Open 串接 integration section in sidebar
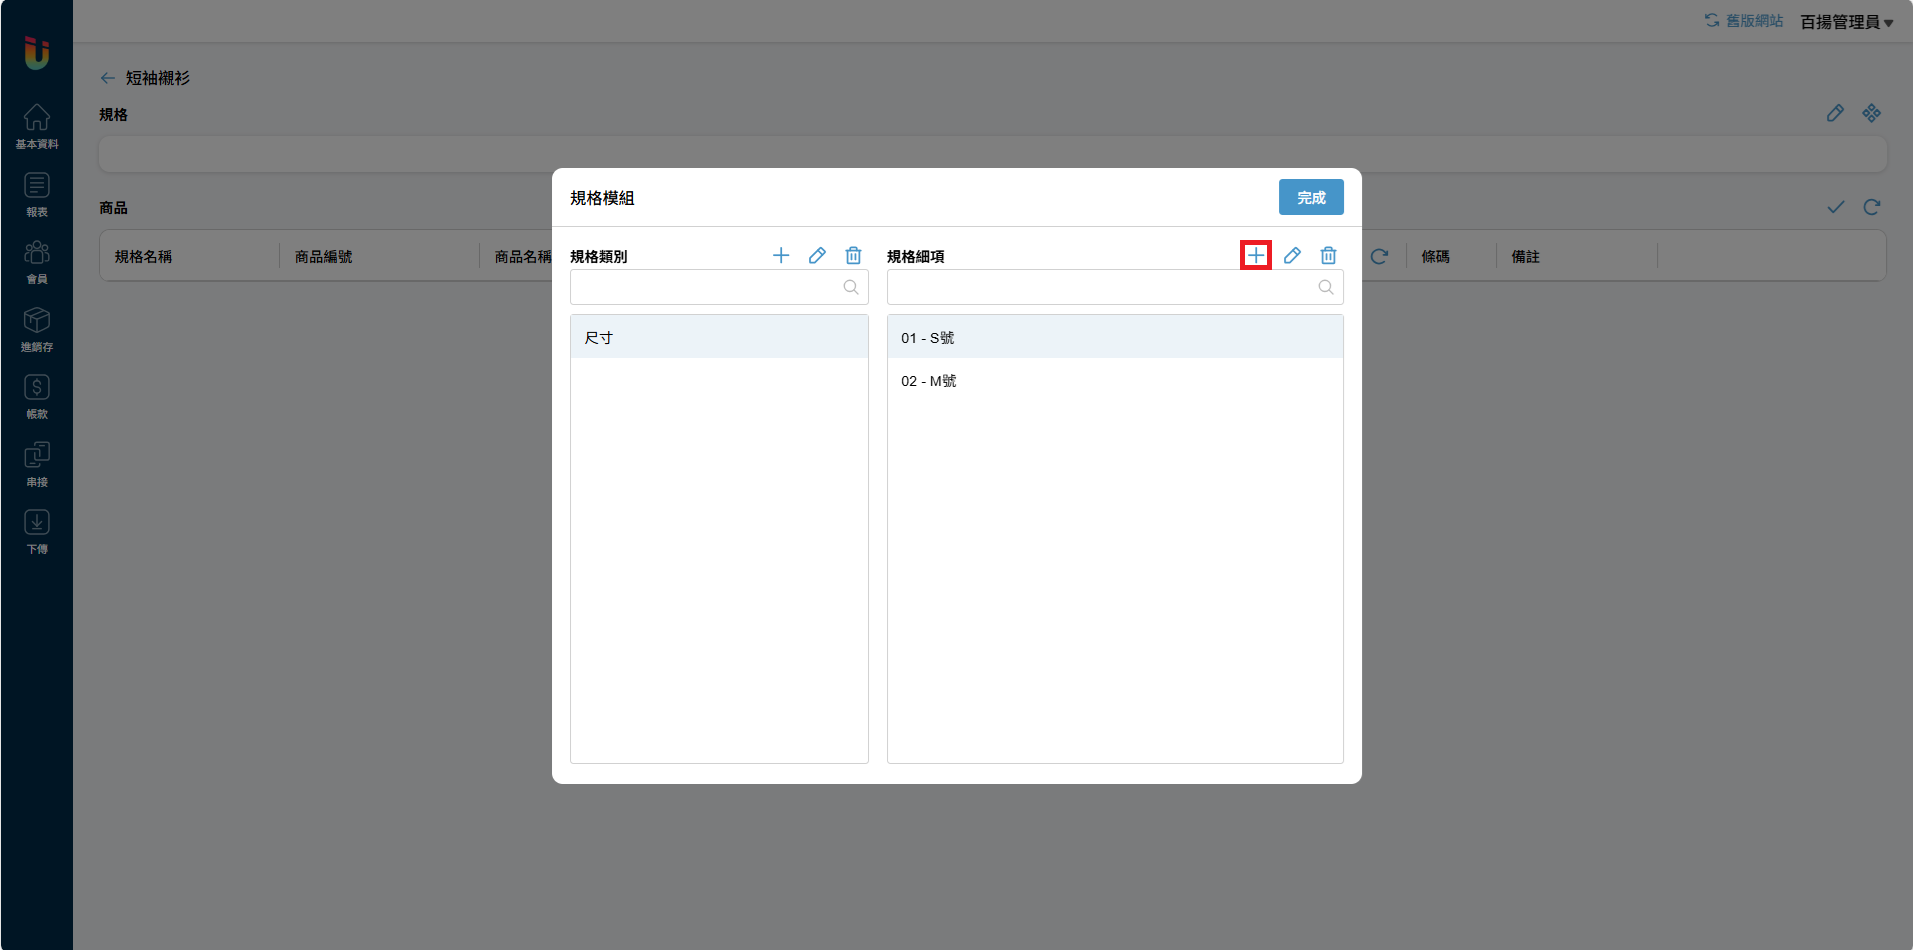1915x952 pixels. [x=37, y=465]
